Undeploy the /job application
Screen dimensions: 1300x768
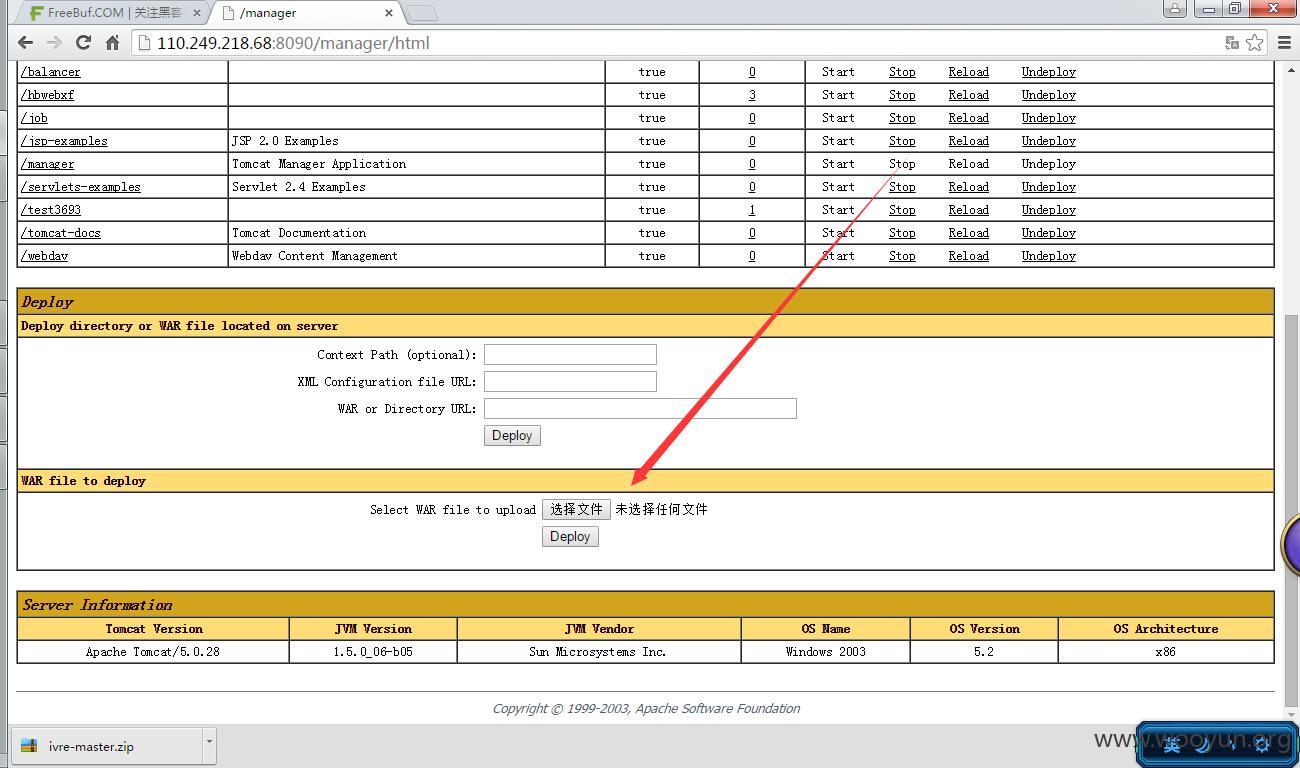tap(1049, 118)
